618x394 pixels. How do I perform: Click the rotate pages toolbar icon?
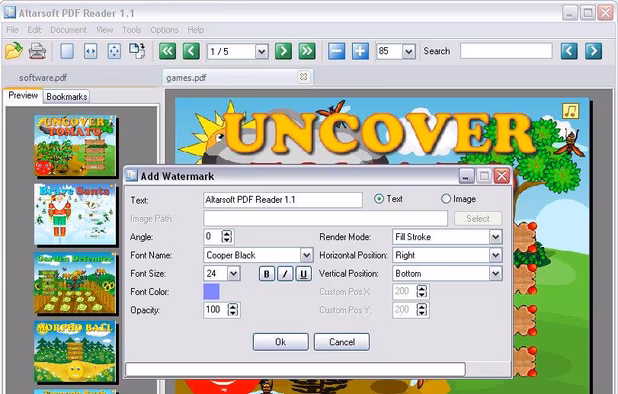click(137, 51)
